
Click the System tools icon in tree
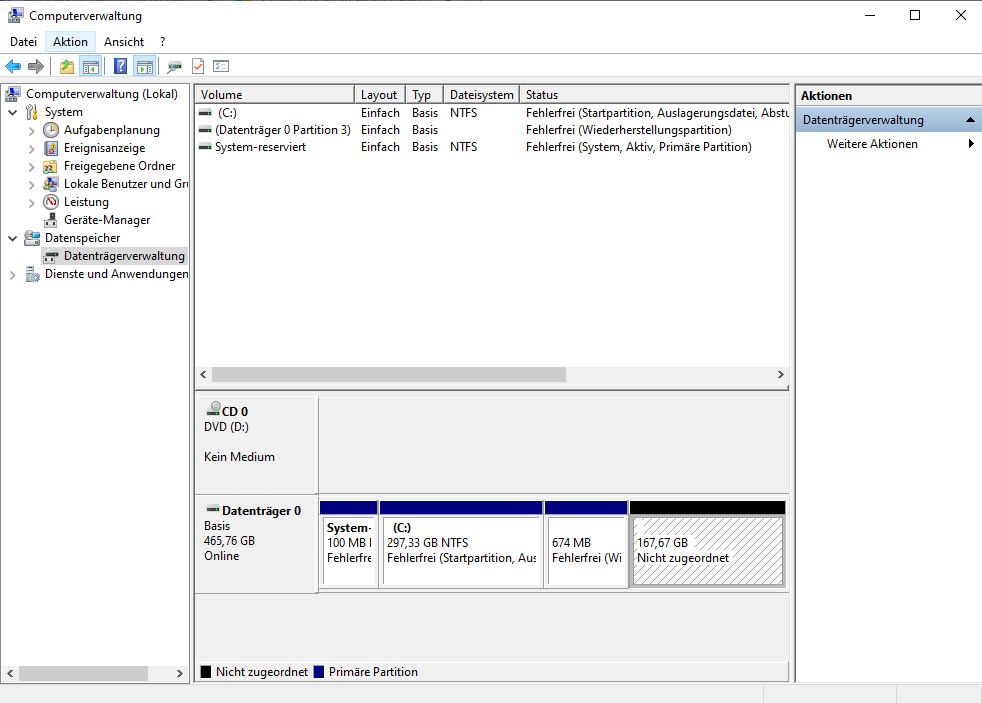tap(32, 112)
